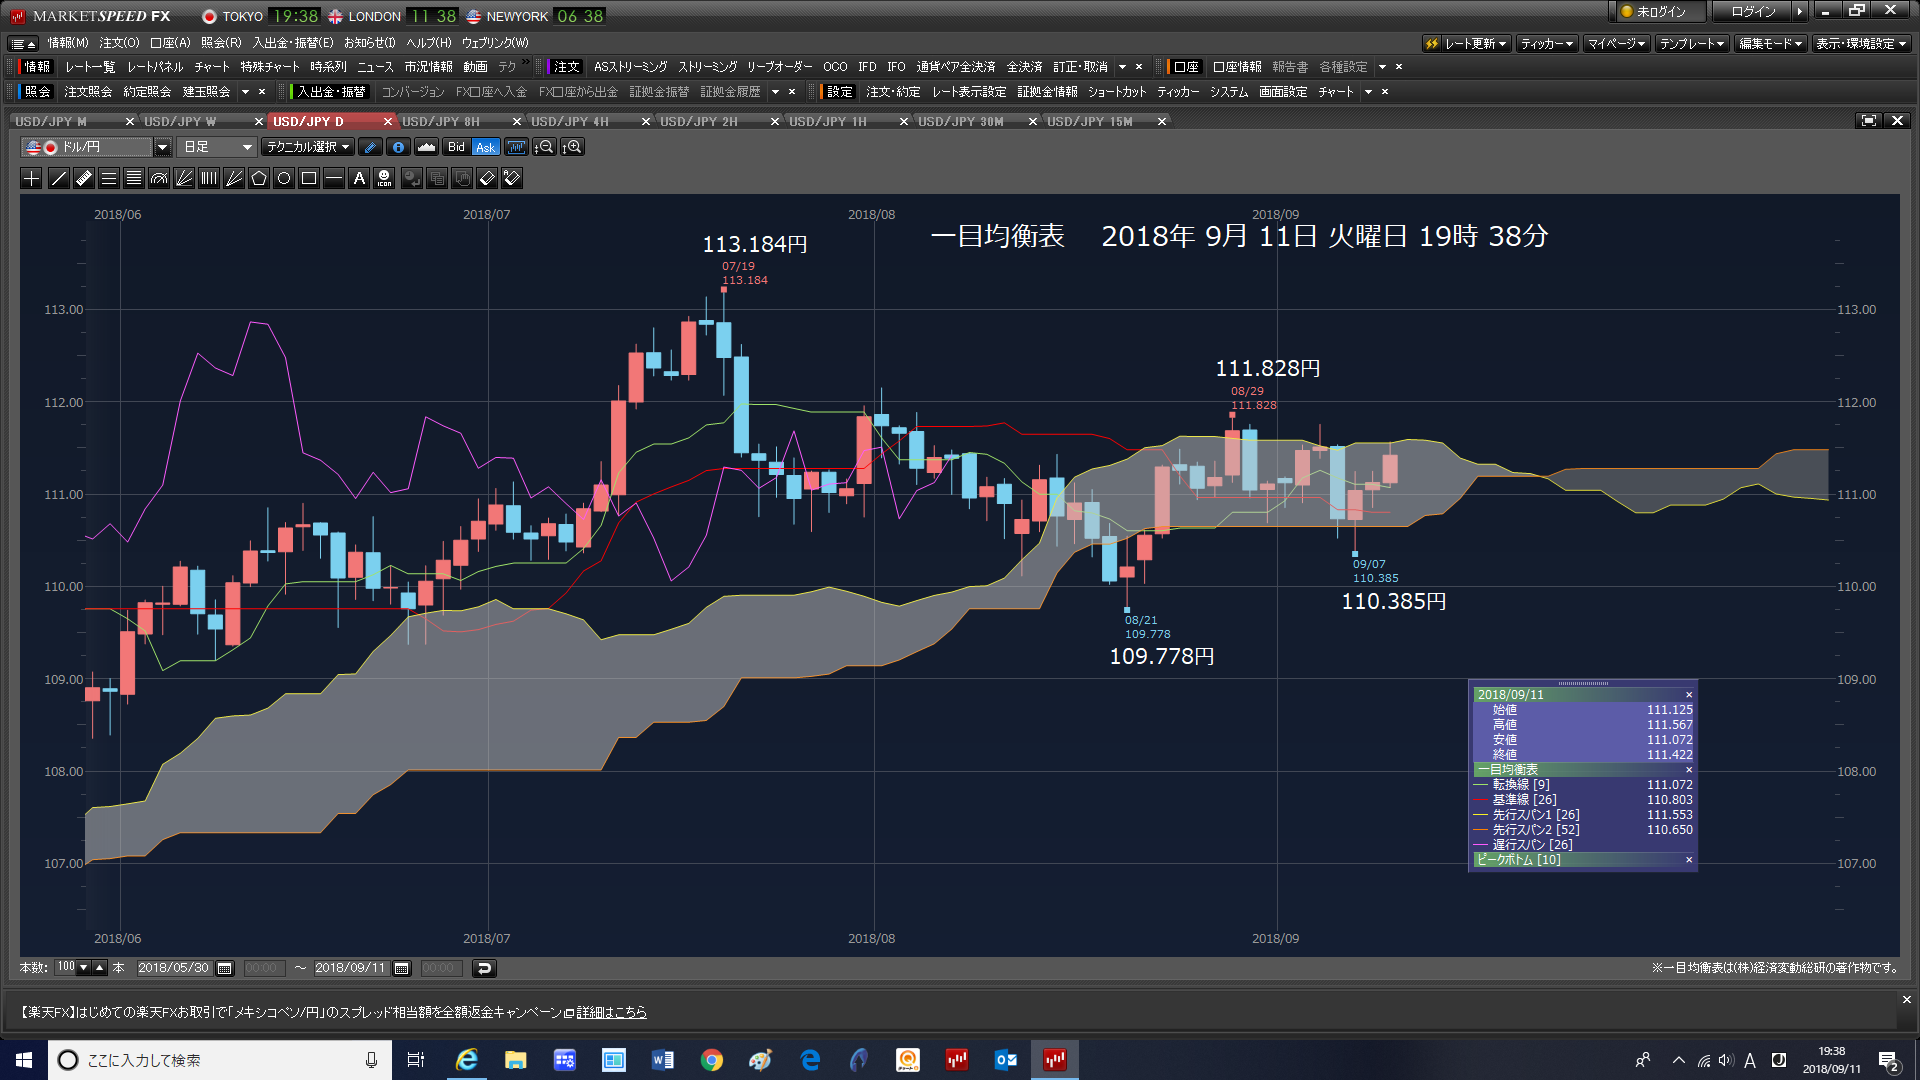This screenshot has height=1080, width=1920.
Task: Click the blue info icon
Action: pyautogui.click(x=398, y=147)
